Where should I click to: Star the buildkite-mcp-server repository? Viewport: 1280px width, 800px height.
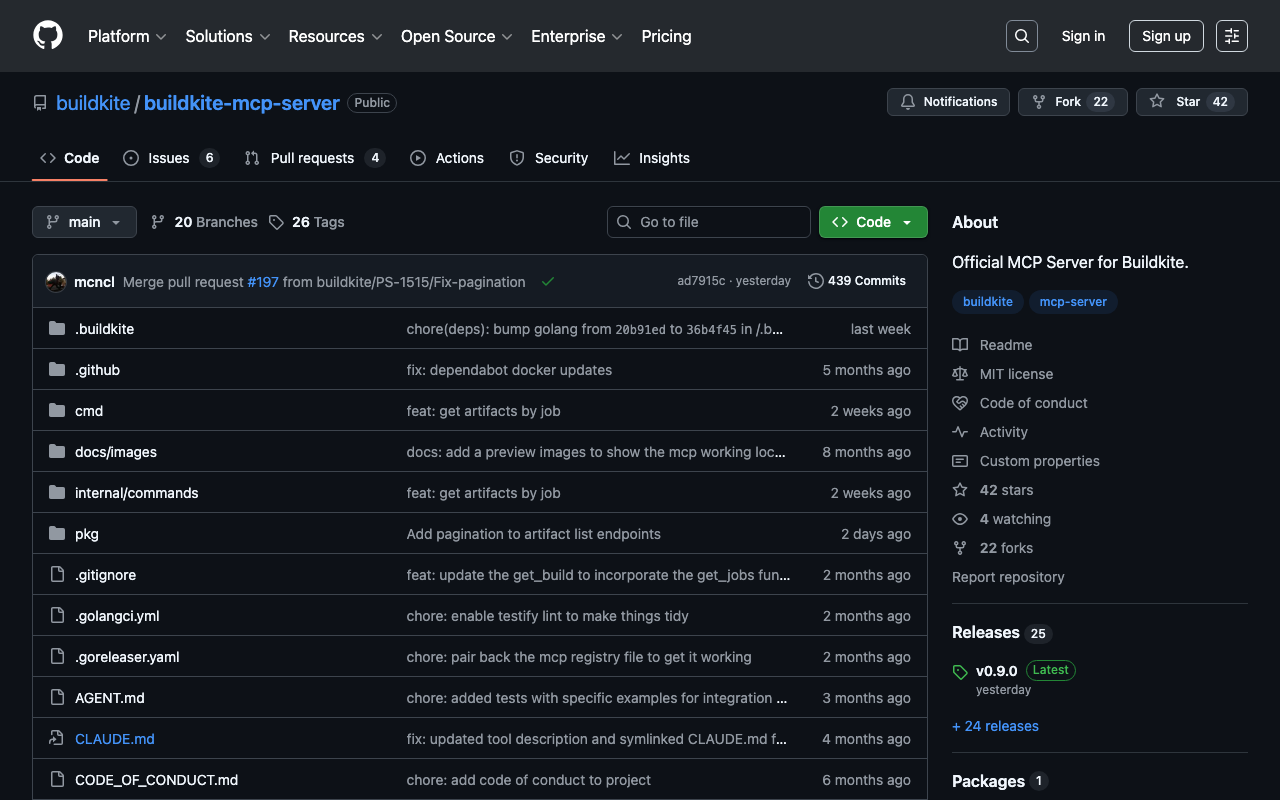click(x=1191, y=102)
